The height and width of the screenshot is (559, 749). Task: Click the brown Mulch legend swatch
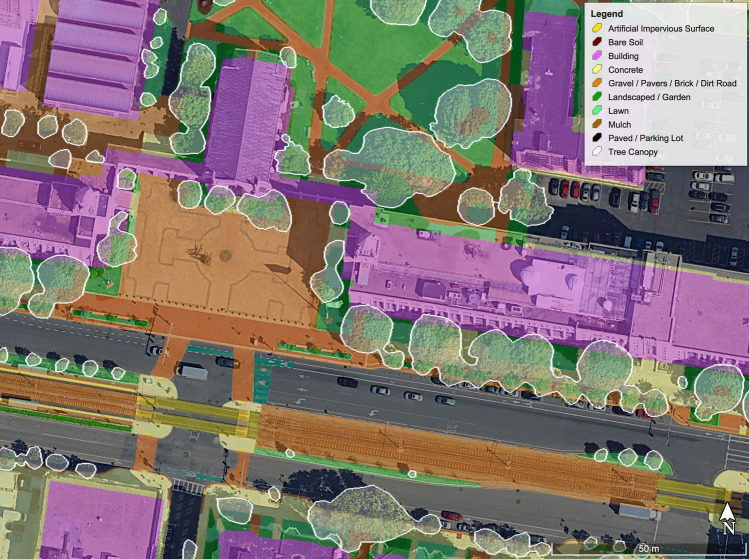tap(597, 125)
